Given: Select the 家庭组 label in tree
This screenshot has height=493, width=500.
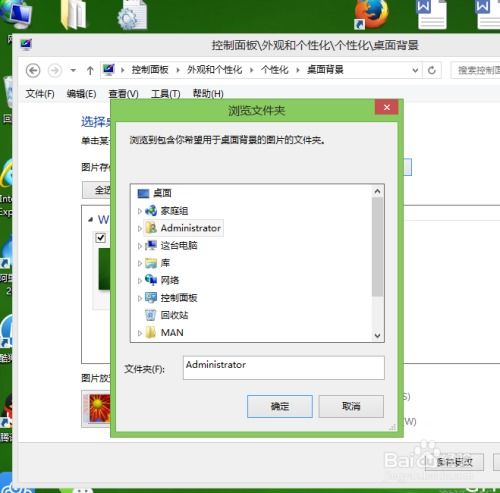Looking at the screenshot, I should click(x=174, y=211).
